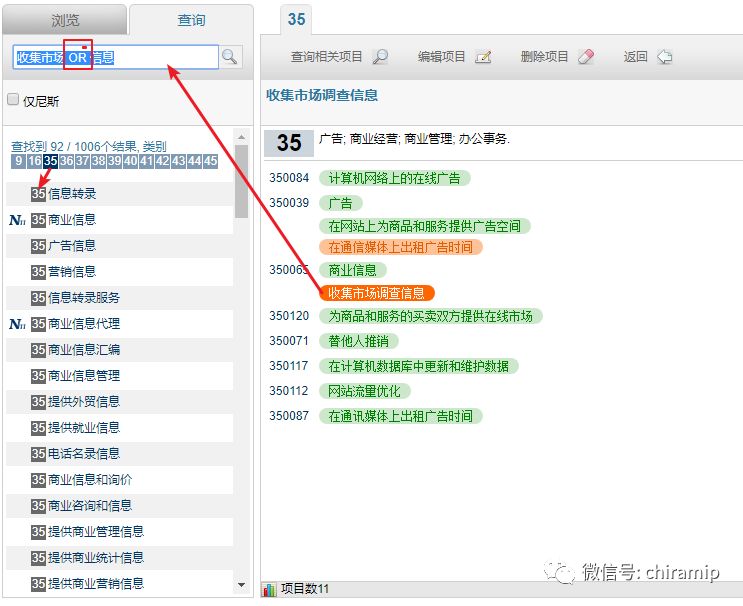Filter results by class 40
This screenshot has width=743, height=606.
pos(131,161)
